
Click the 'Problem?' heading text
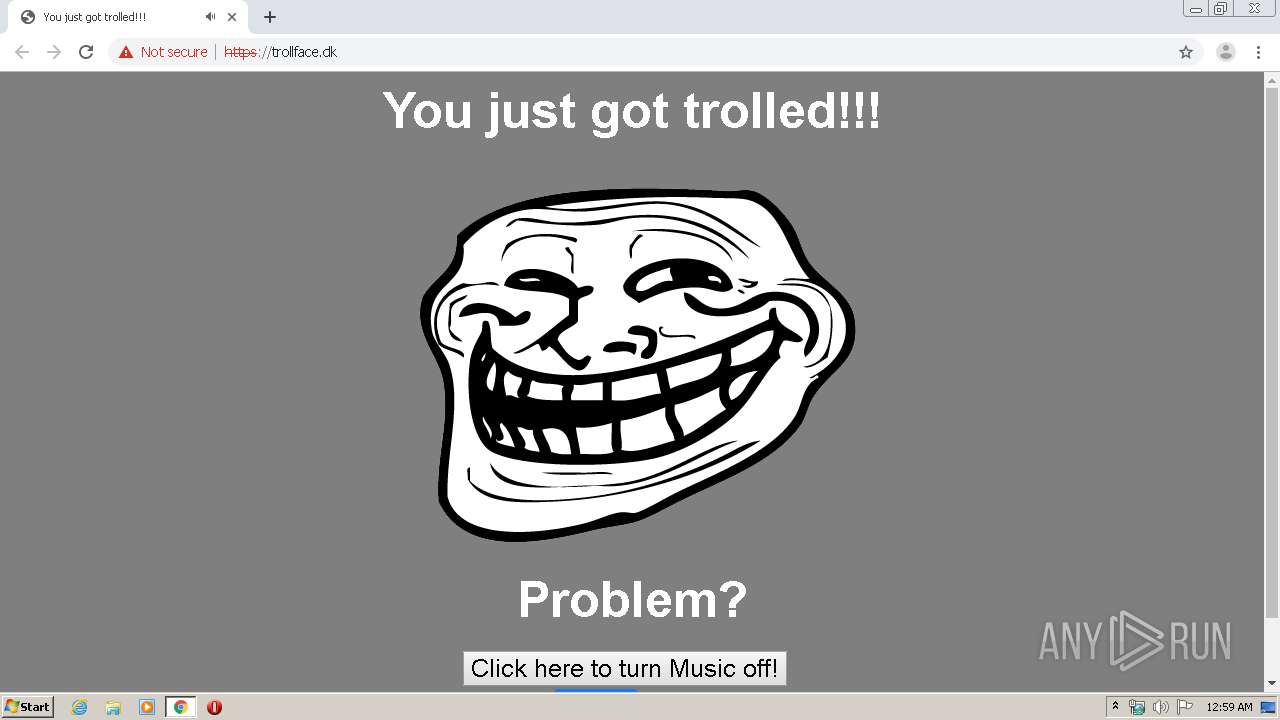(633, 599)
